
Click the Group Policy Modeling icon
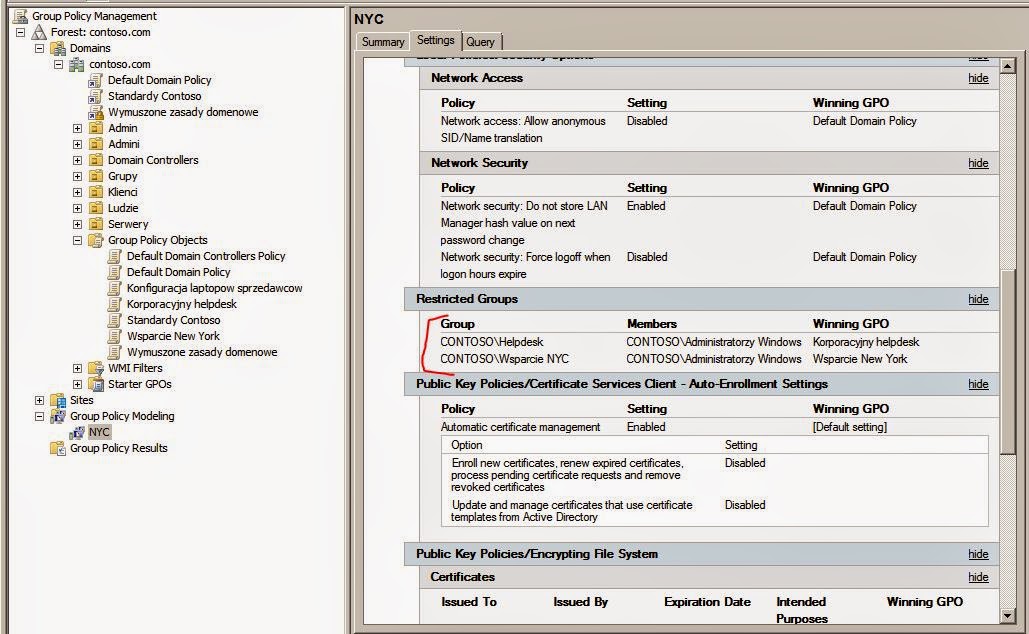[x=58, y=416]
